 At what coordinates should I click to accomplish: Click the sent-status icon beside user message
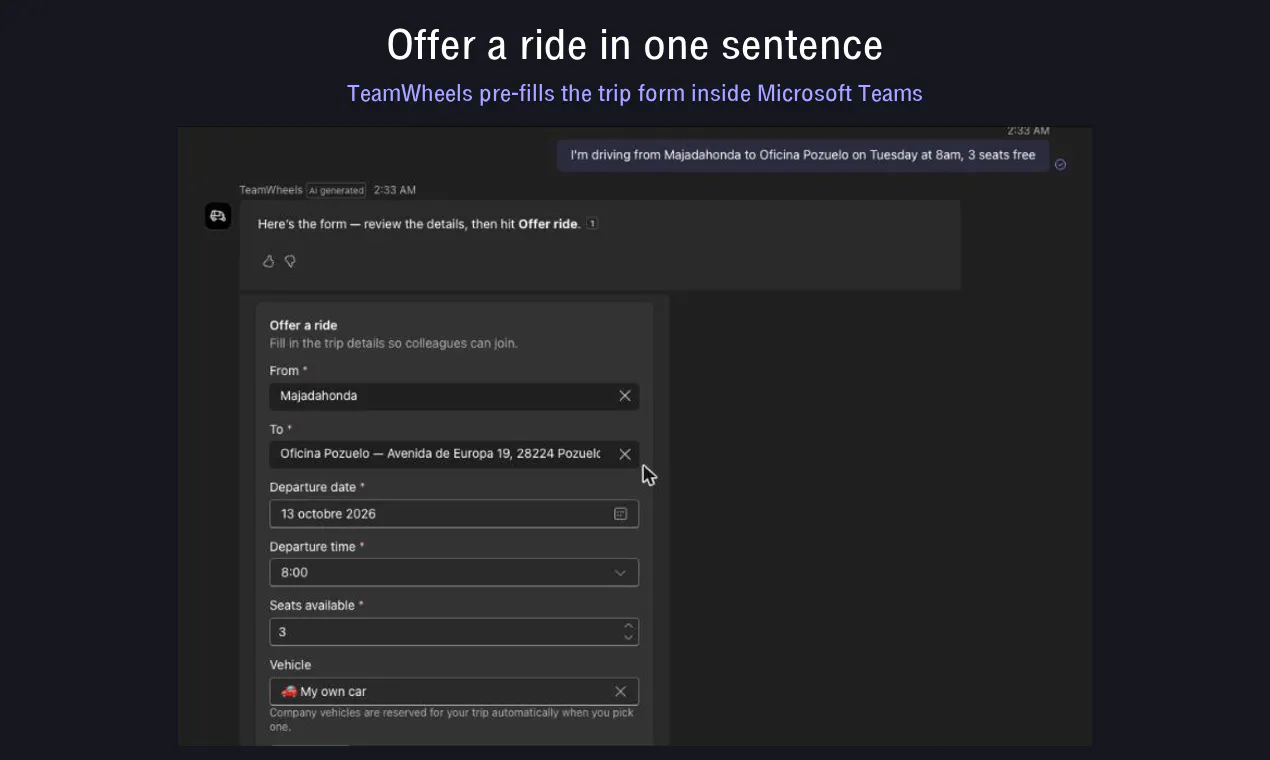(1061, 164)
